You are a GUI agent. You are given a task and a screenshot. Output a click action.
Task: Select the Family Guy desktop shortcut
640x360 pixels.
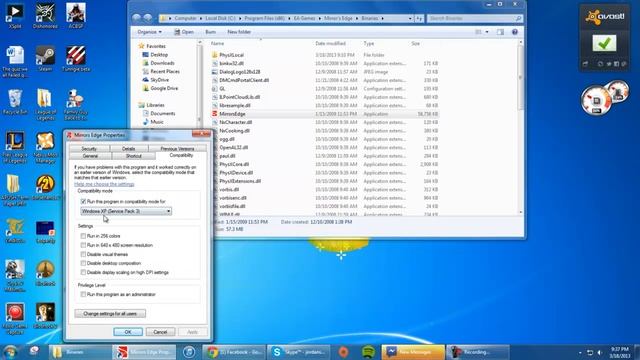click(x=76, y=104)
